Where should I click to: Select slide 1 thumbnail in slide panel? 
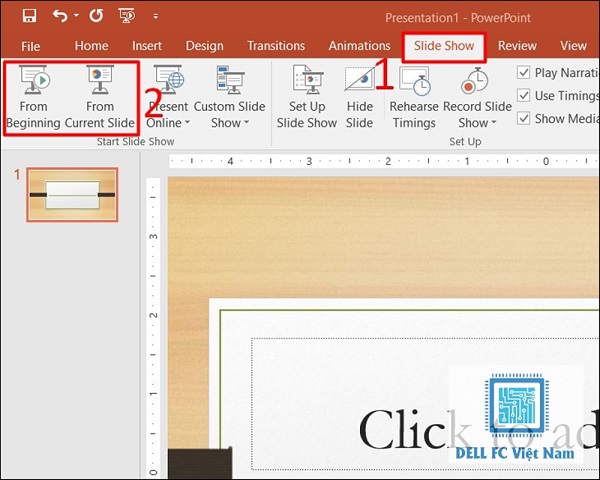tap(72, 195)
